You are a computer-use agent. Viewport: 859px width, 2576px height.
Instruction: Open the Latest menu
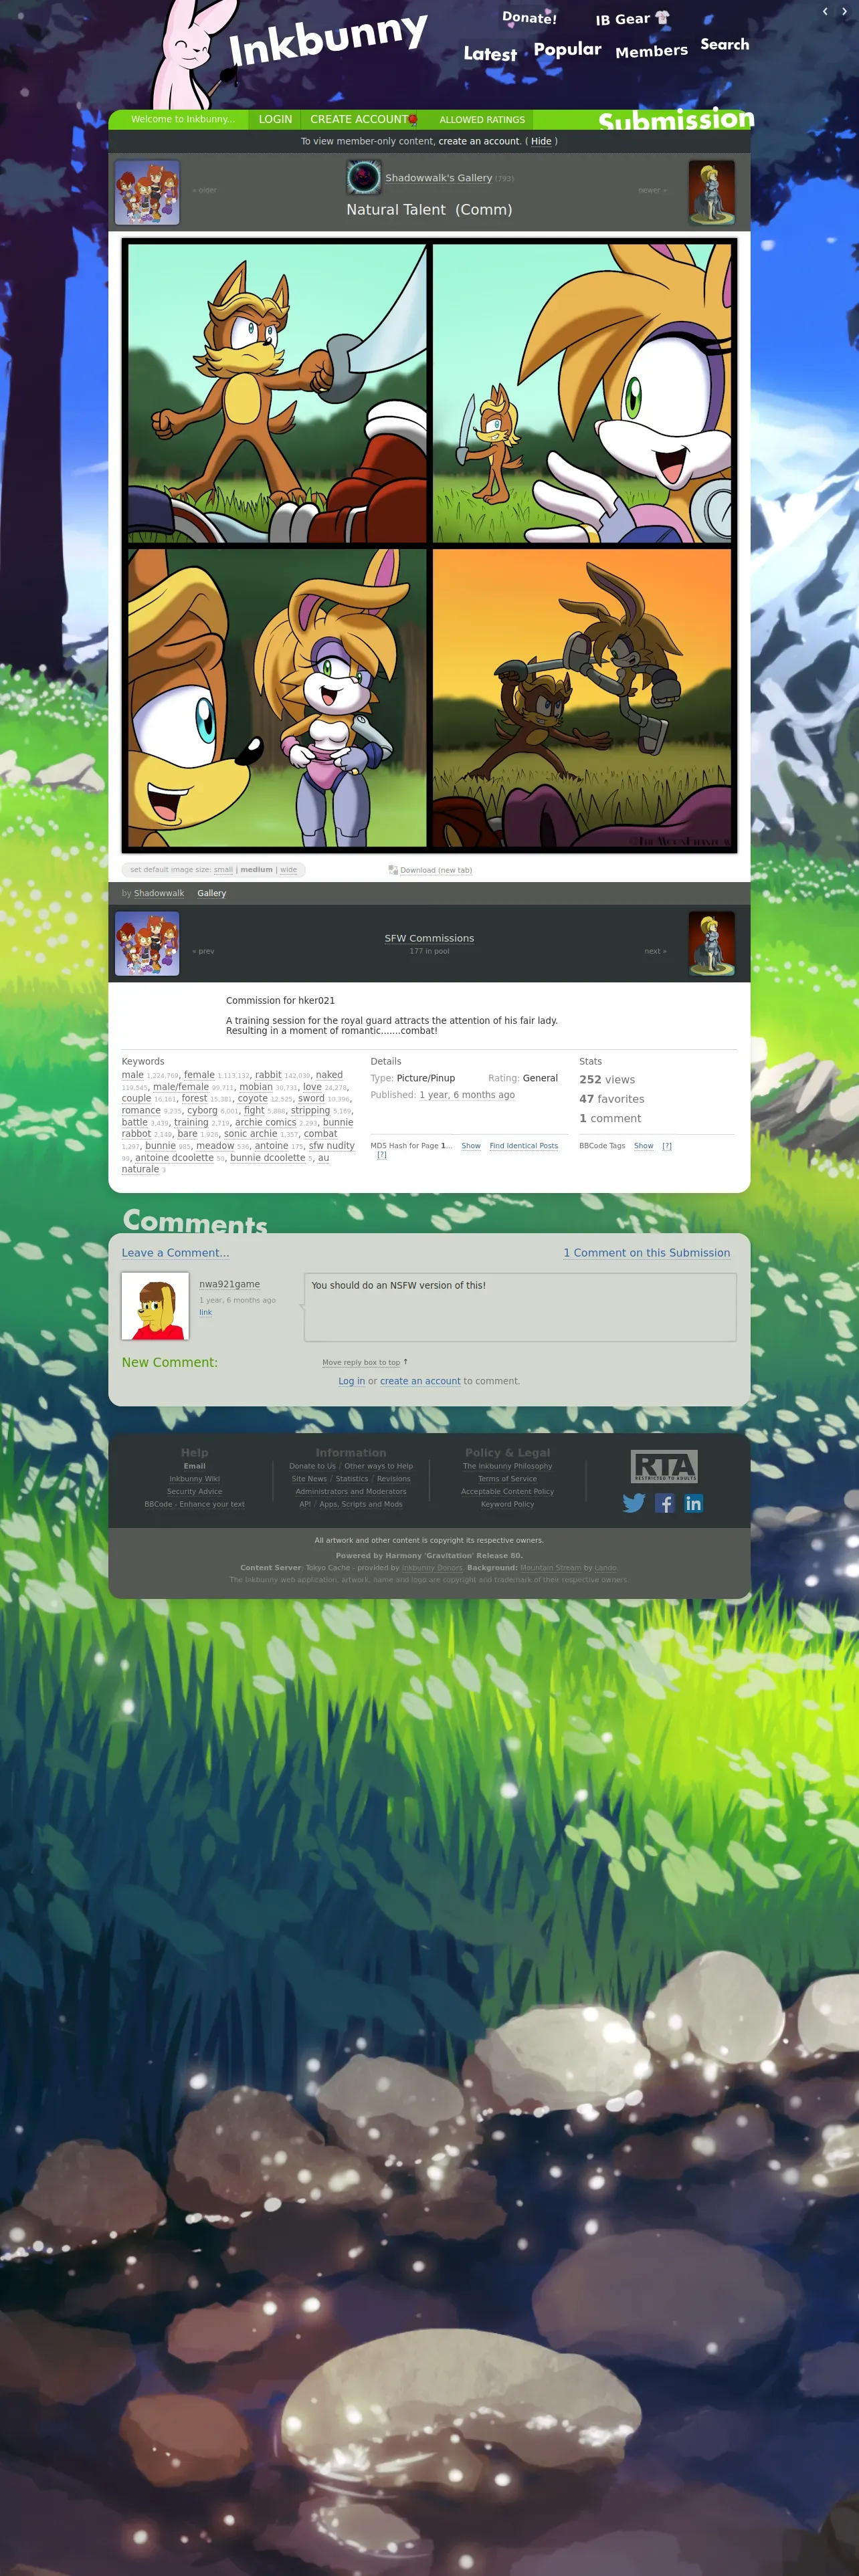490,54
